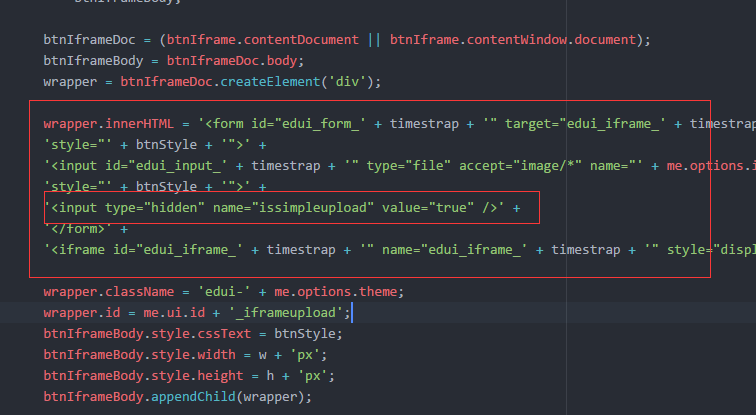The width and height of the screenshot is (756, 415).
Task: Click the iframe id="edui_iframe_' line
Action: [x=400, y=250]
